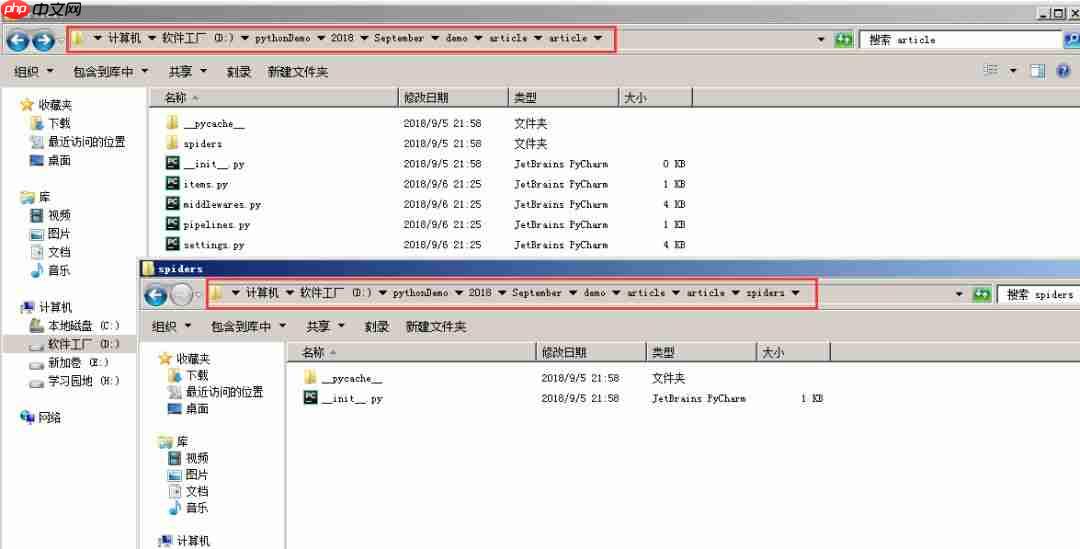Go forward in the article window

[43, 40]
